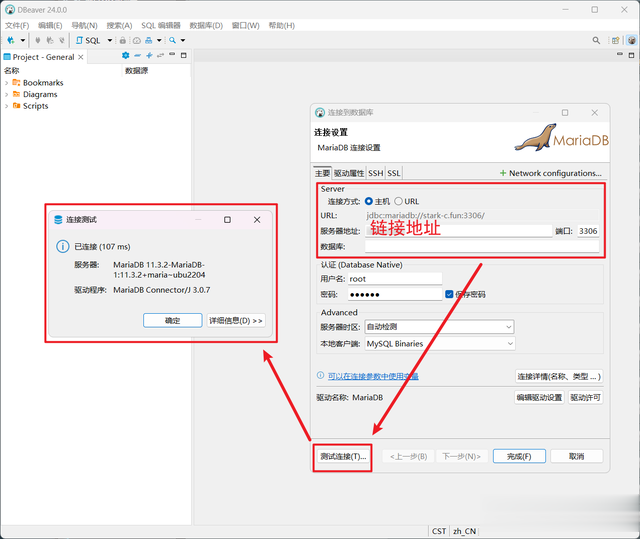Select the DBeaver perspective icon
The height and width of the screenshot is (539, 640).
(x=631, y=40)
